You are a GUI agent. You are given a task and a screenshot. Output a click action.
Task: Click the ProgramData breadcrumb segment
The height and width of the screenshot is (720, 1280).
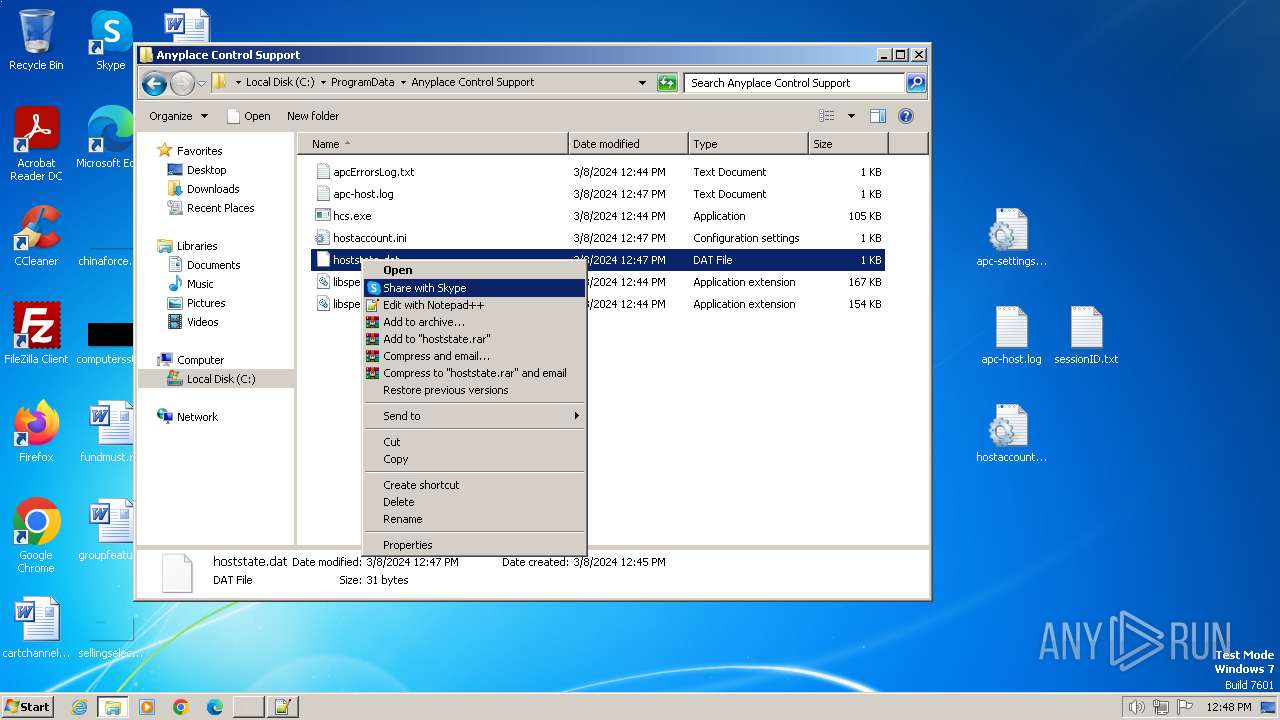click(363, 83)
